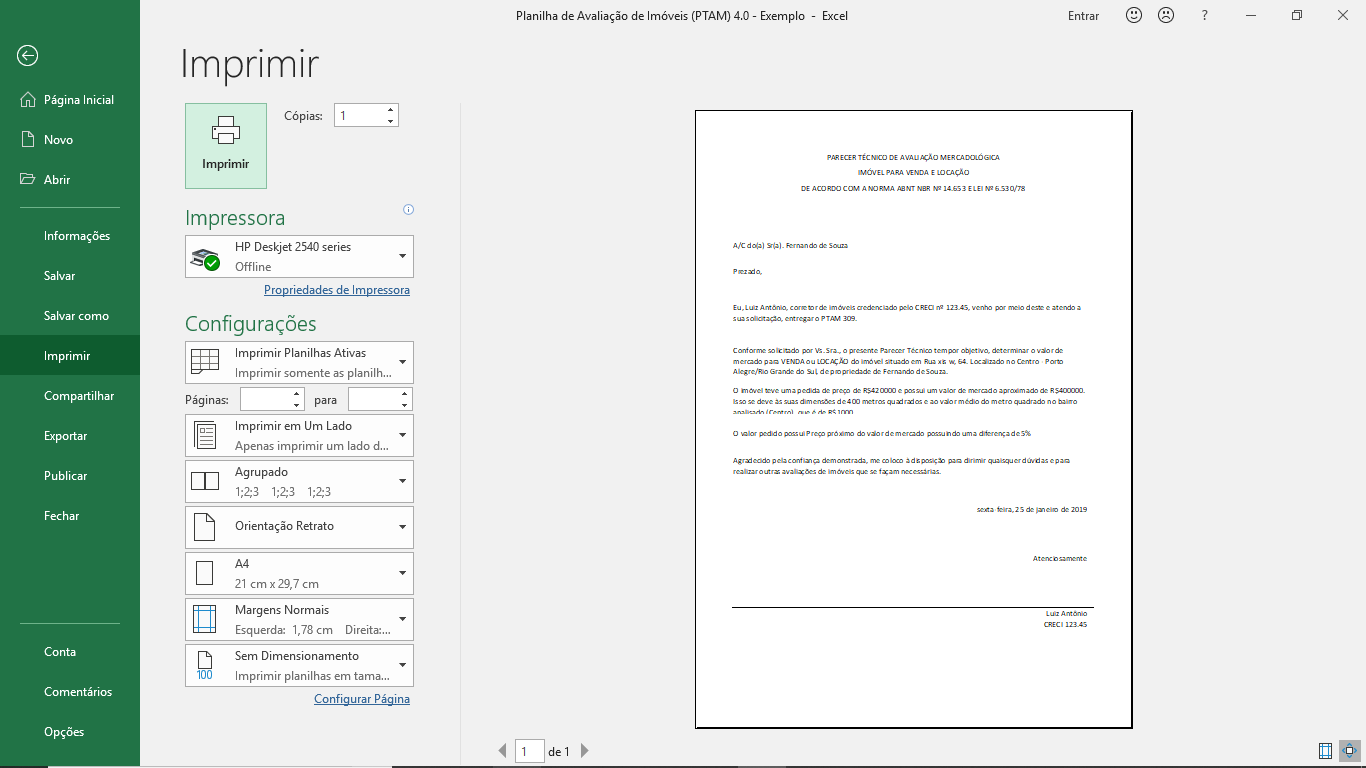Screen dimensions: 1366x768
Task: Click the Configurar Página link
Action: [x=362, y=699]
